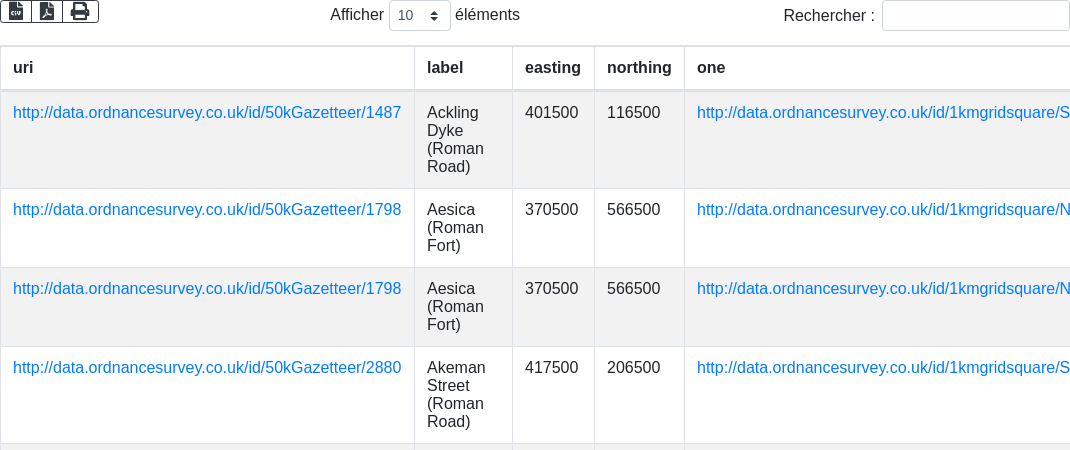Image resolution: width=1070 pixels, height=450 pixels.
Task: Sort by the column named one
Action: click(711, 68)
